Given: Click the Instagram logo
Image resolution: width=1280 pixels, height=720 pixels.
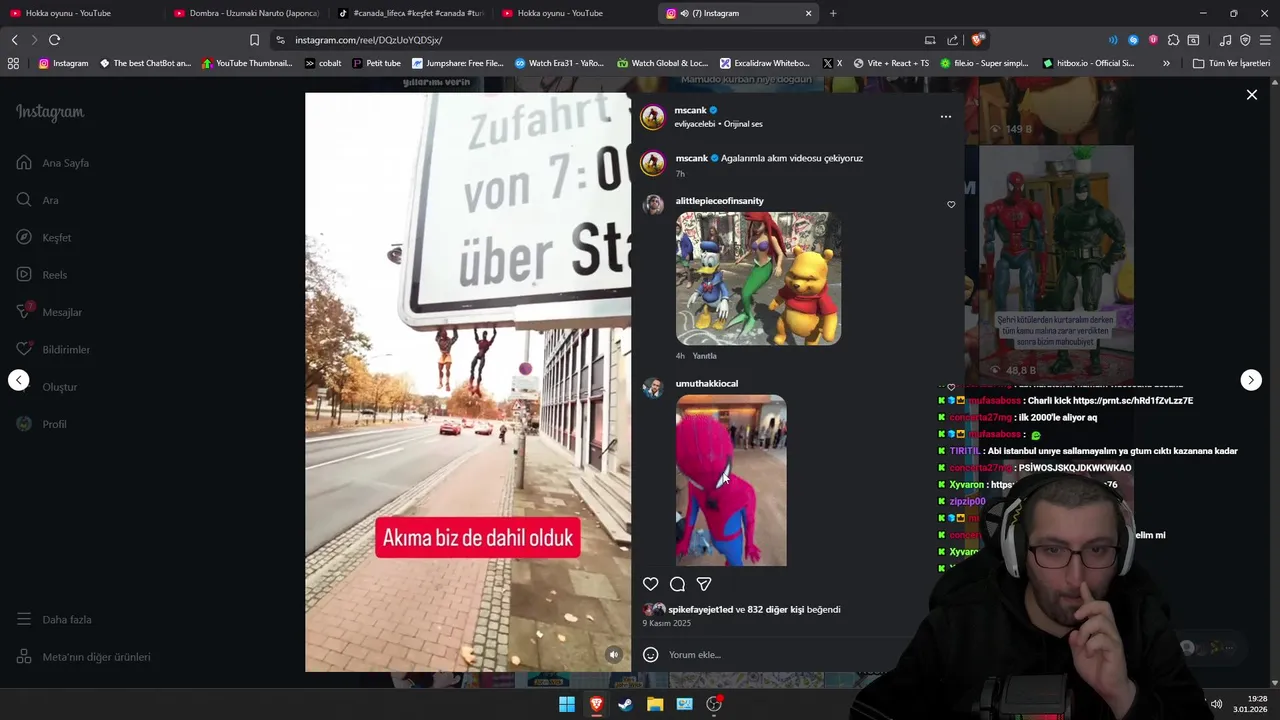Looking at the screenshot, I should pyautogui.click(x=50, y=112).
